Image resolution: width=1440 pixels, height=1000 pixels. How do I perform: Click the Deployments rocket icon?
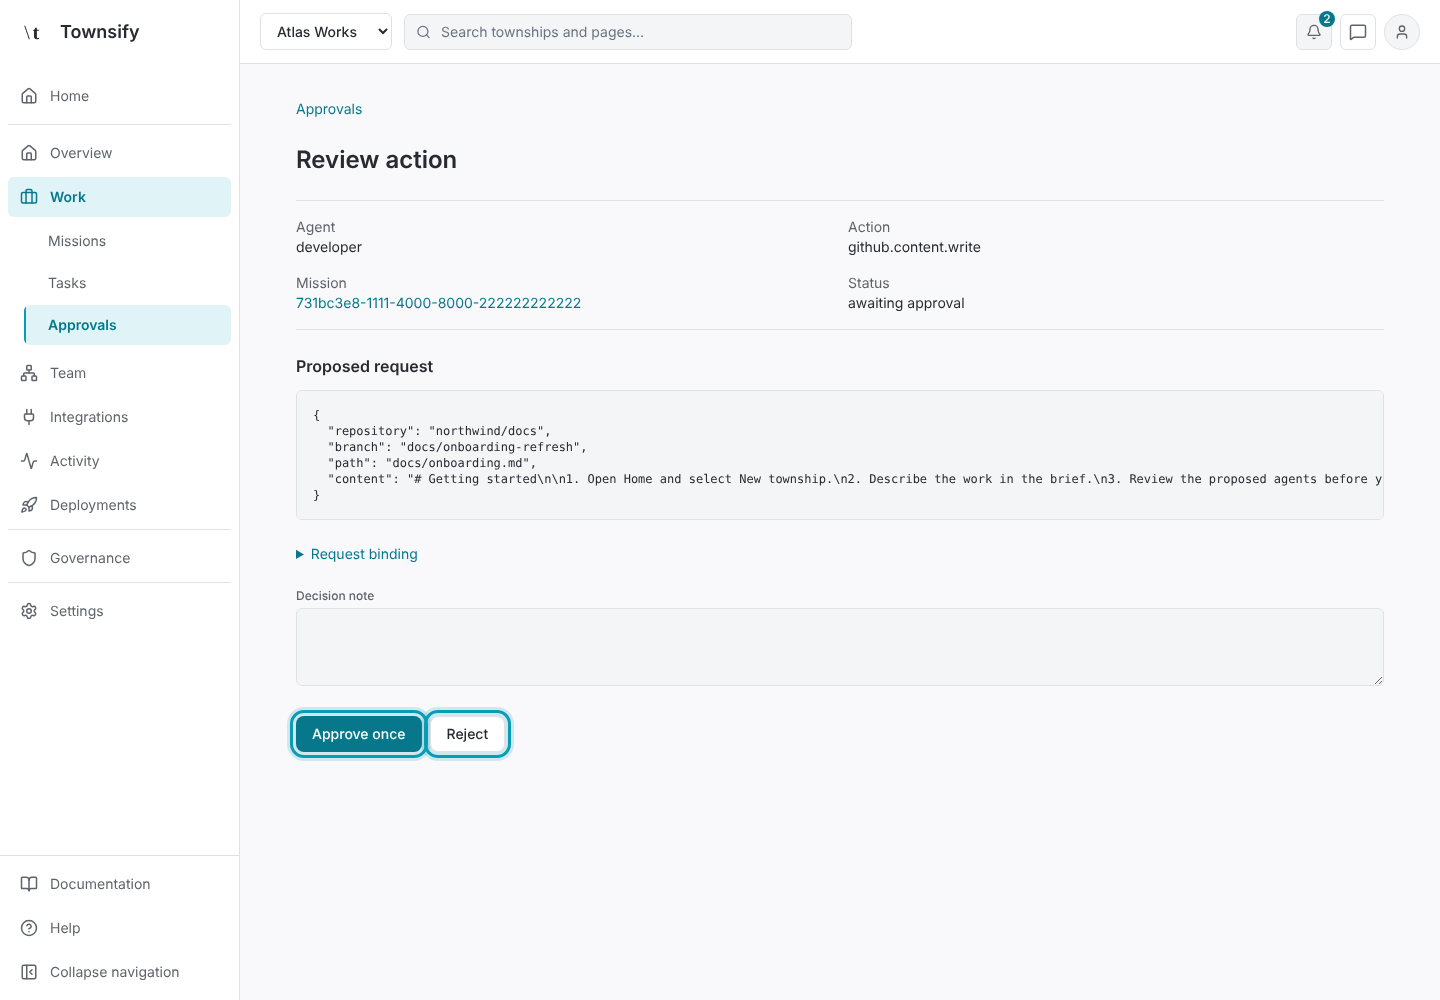(29, 505)
